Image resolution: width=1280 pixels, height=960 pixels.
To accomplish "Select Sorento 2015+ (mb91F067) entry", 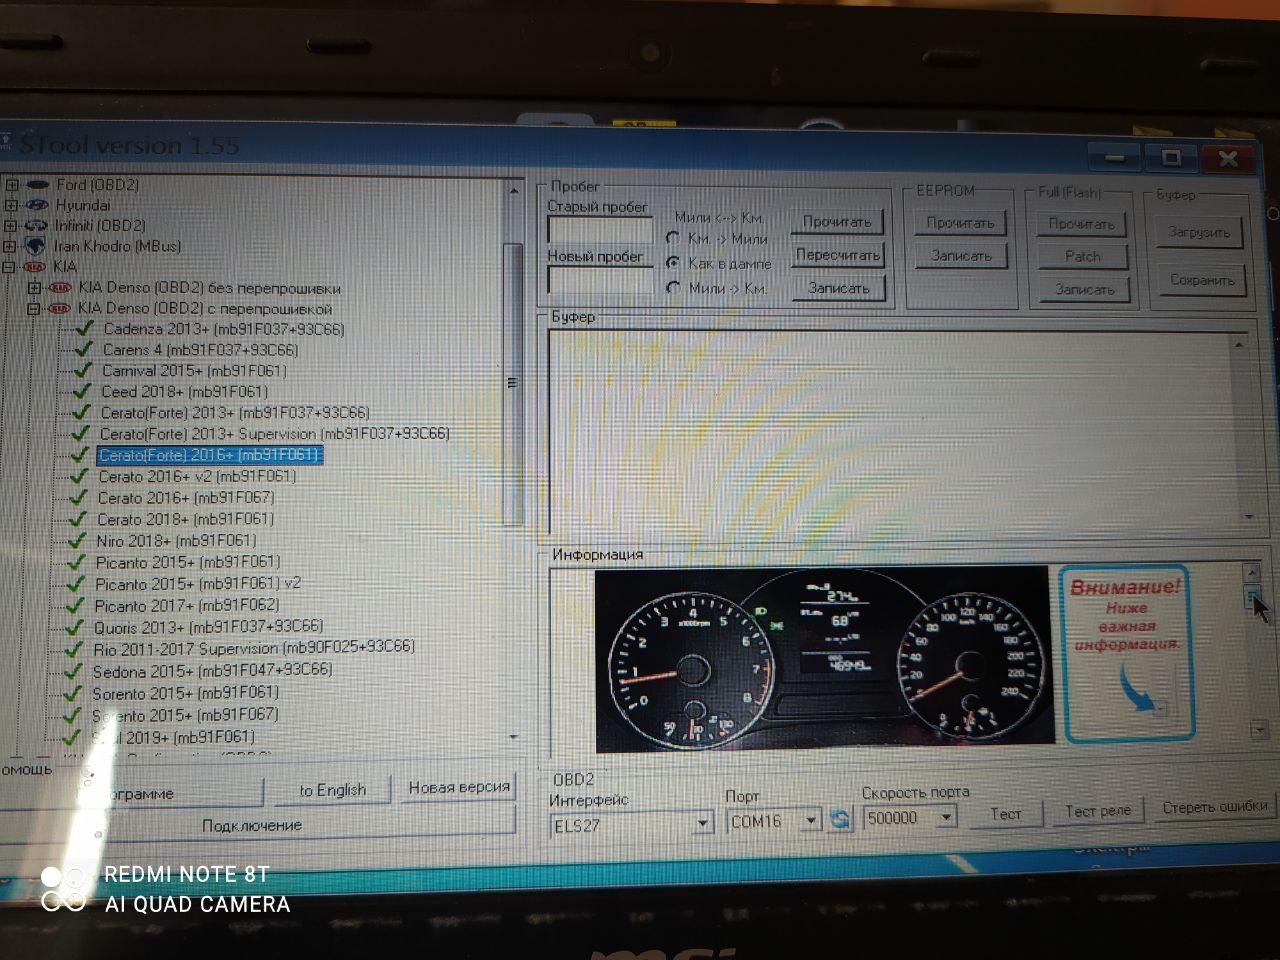I will point(185,715).
